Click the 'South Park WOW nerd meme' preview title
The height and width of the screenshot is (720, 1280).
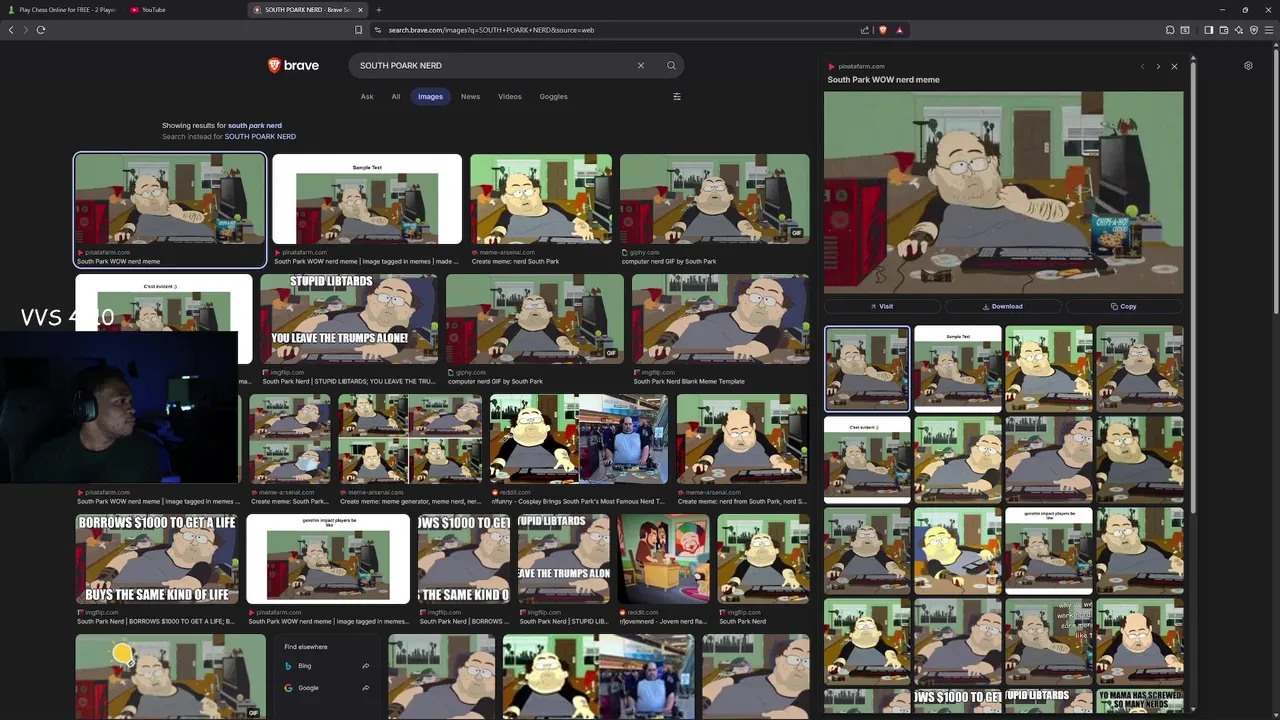coord(883,80)
